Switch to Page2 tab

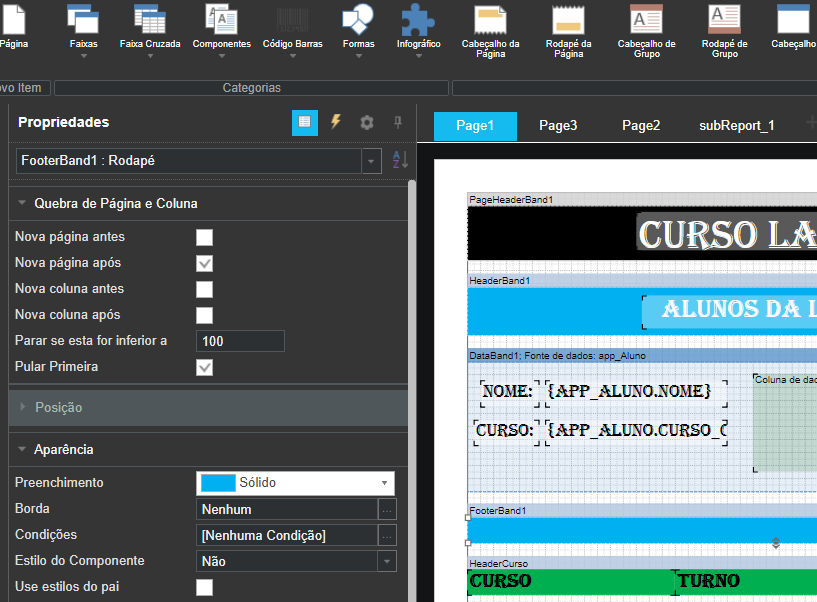coord(641,126)
